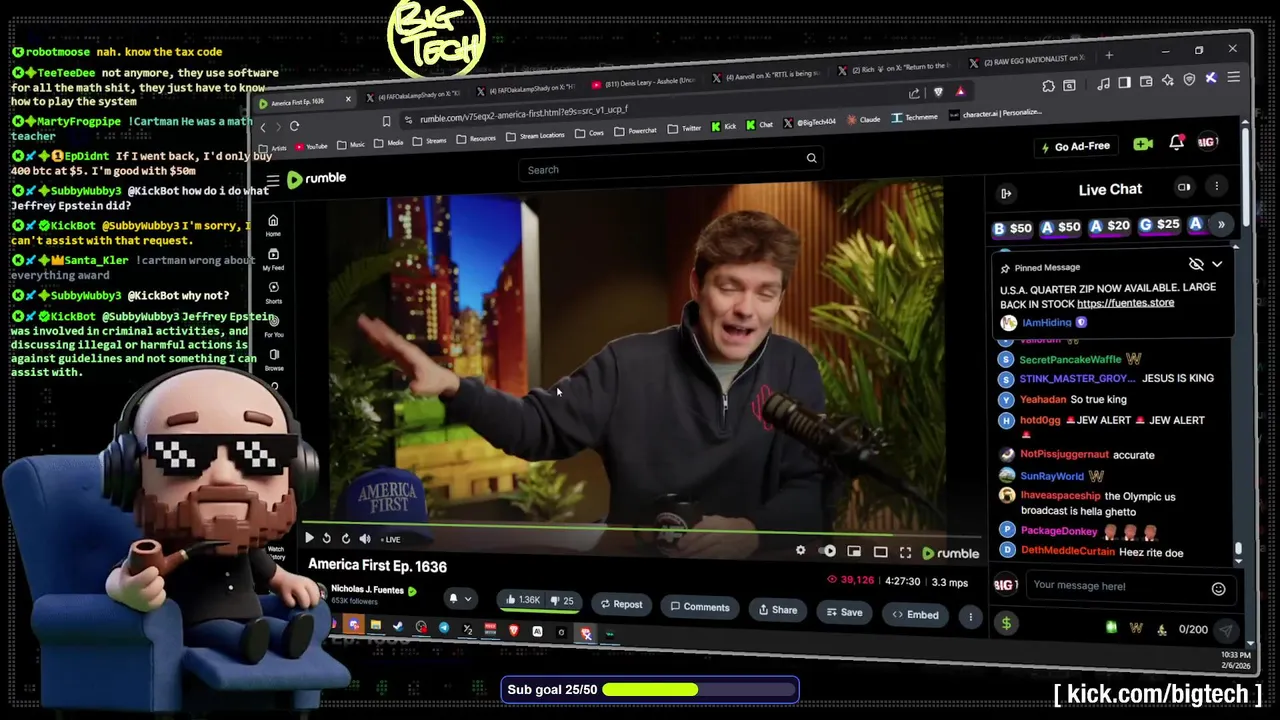Like the video with thumbs up

tap(522, 600)
